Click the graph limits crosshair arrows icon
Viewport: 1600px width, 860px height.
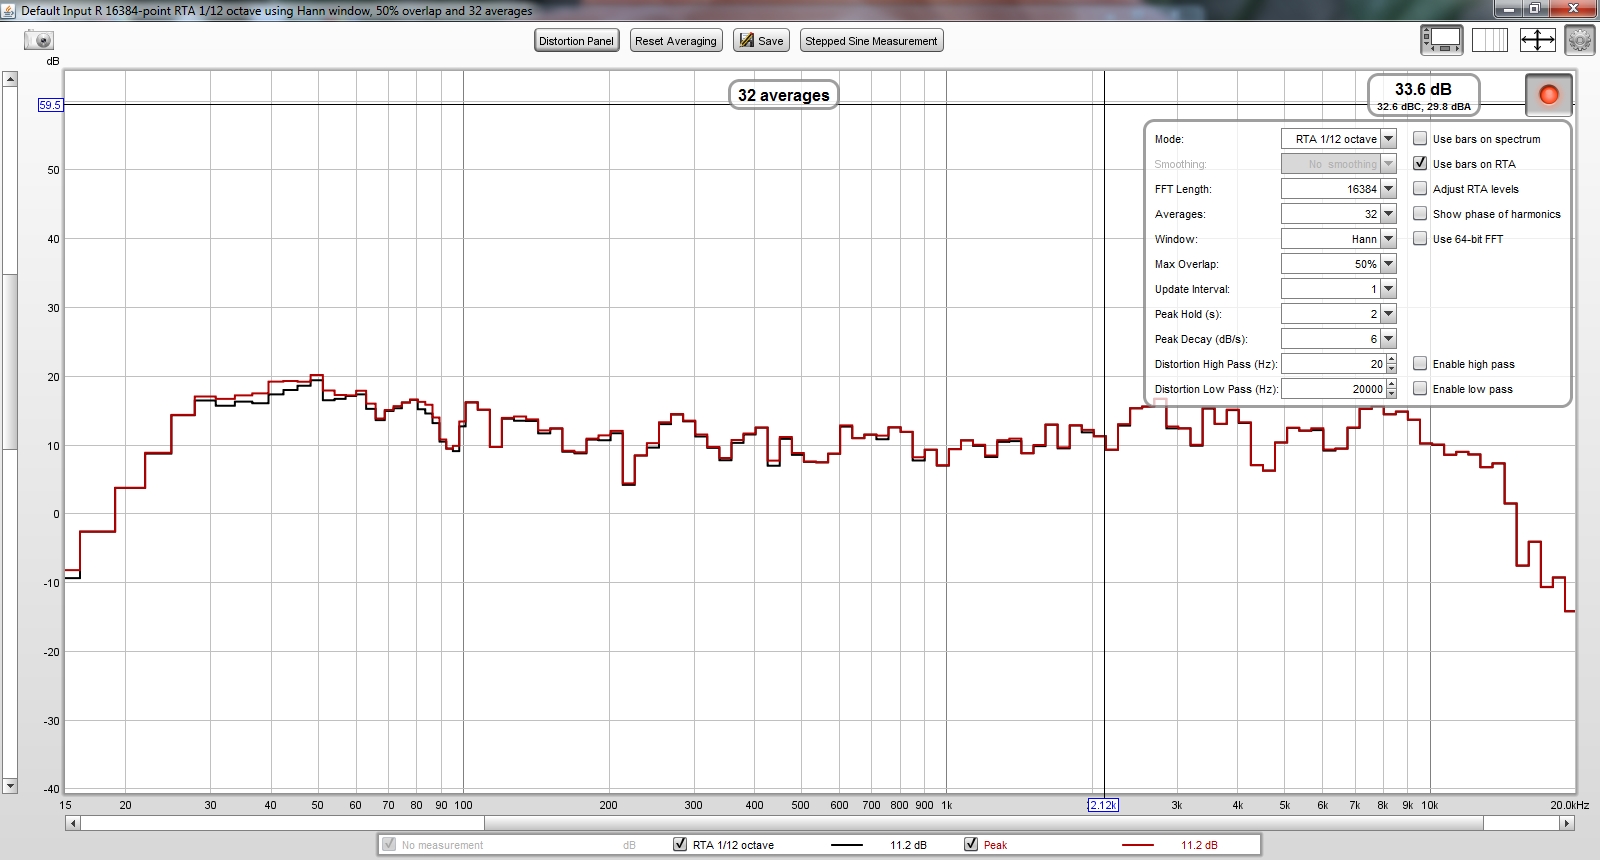coord(1537,40)
